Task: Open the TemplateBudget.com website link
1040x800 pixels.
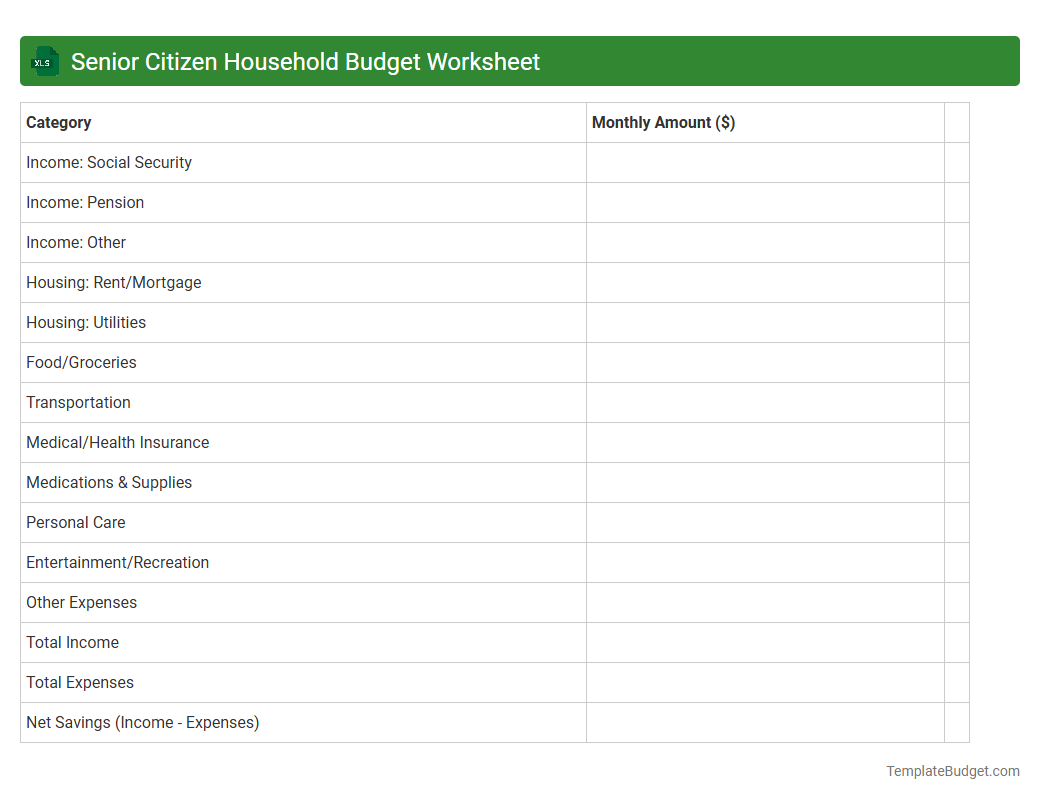Action: click(952, 771)
